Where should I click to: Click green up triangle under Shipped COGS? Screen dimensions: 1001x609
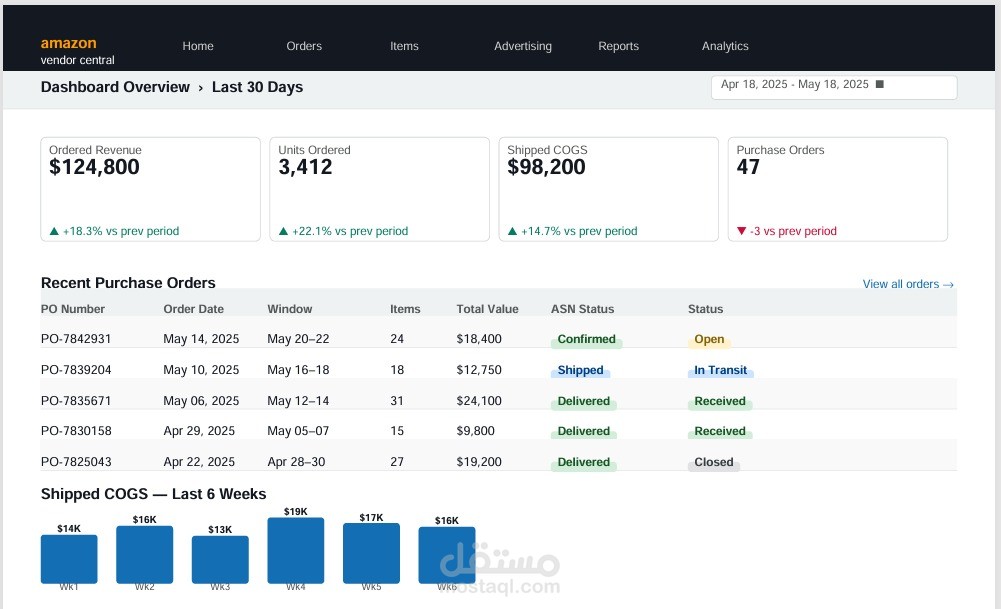512,231
